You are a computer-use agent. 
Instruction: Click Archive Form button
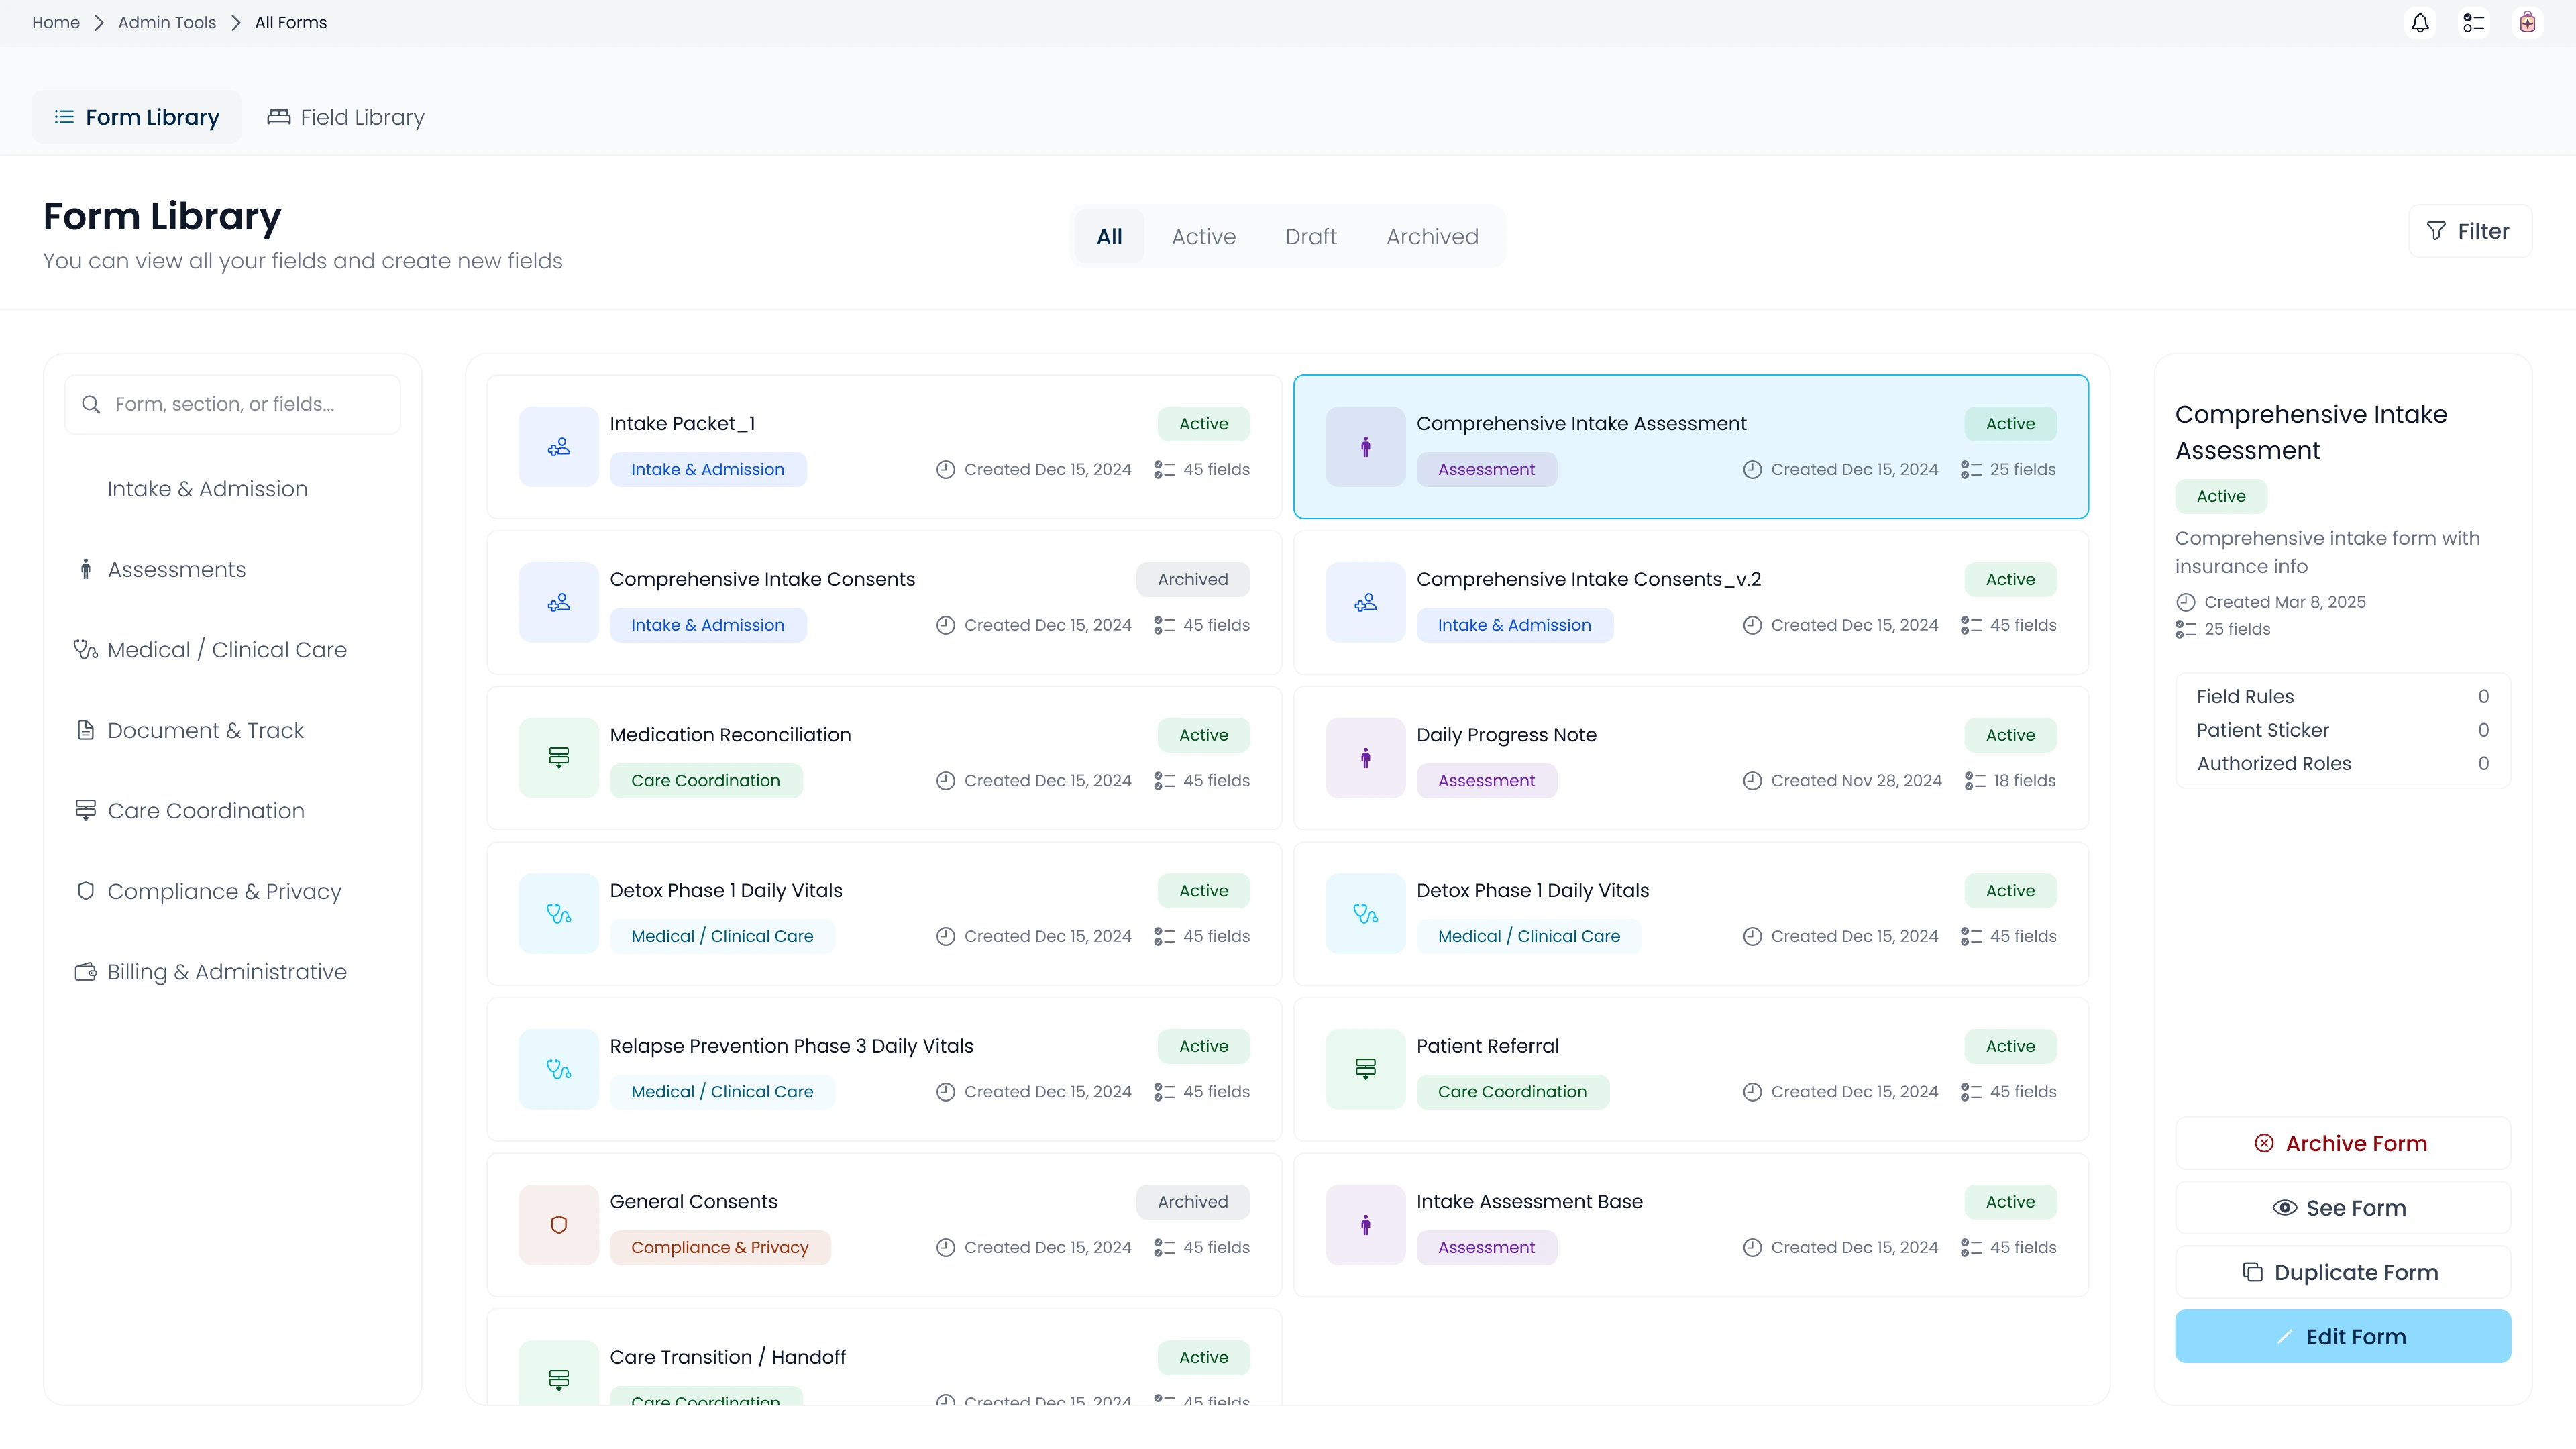pyautogui.click(x=2342, y=1143)
